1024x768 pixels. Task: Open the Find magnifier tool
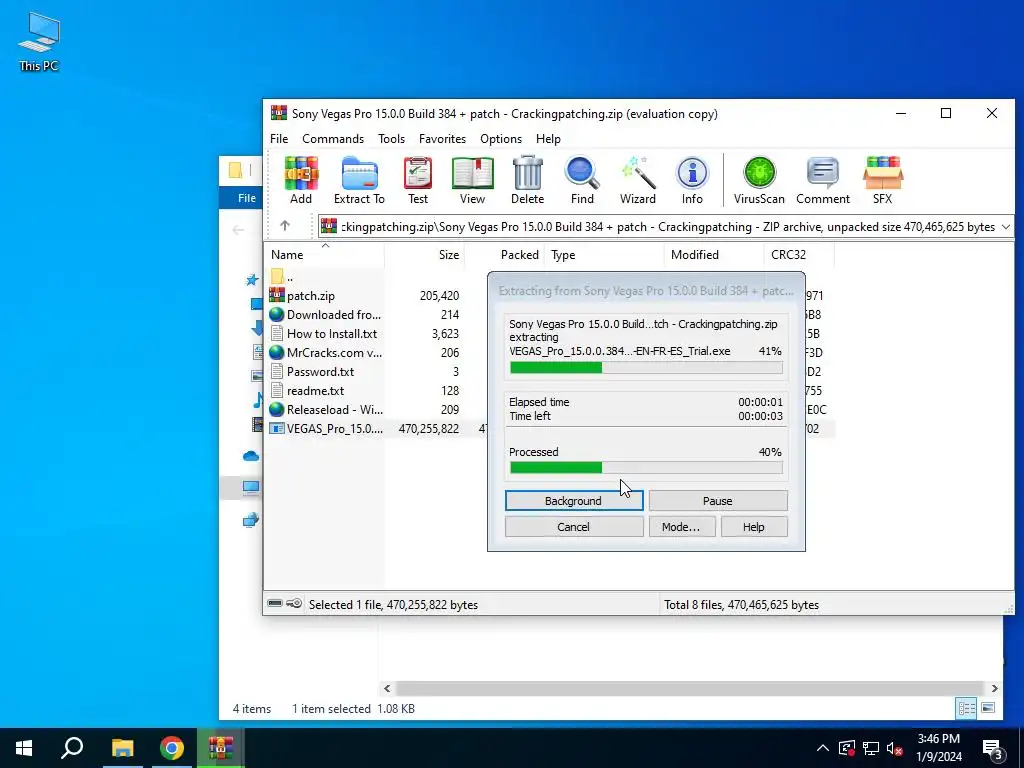tap(582, 181)
